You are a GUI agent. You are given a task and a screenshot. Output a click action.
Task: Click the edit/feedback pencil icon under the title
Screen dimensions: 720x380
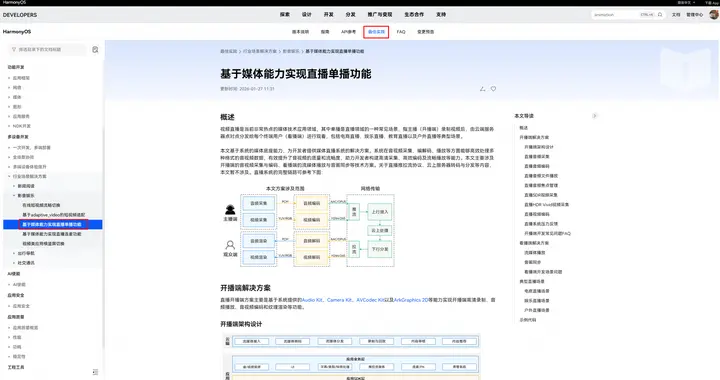click(483, 89)
